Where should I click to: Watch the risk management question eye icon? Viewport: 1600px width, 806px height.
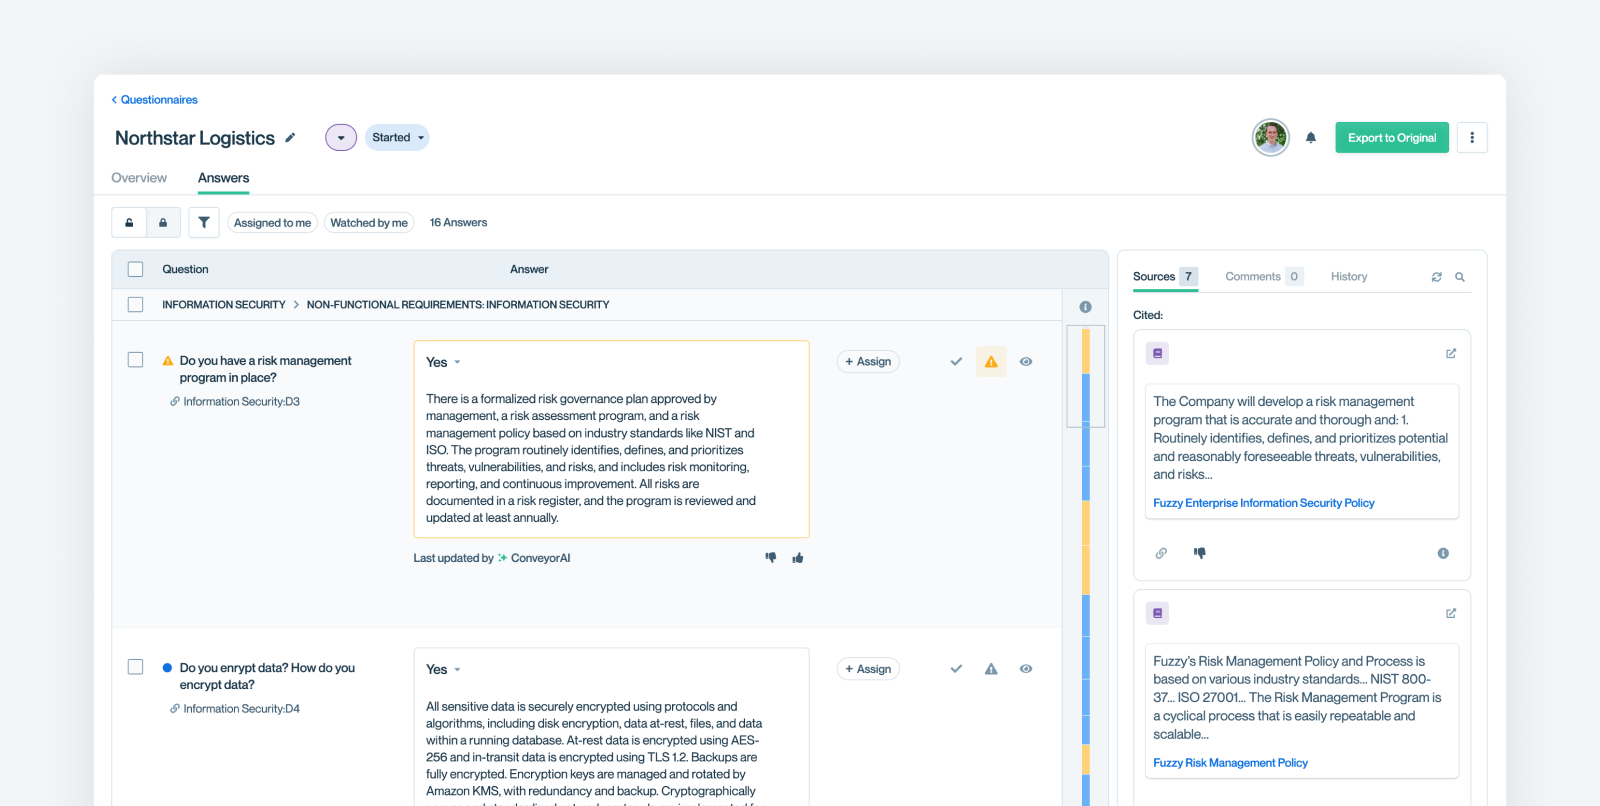pyautogui.click(x=1026, y=362)
